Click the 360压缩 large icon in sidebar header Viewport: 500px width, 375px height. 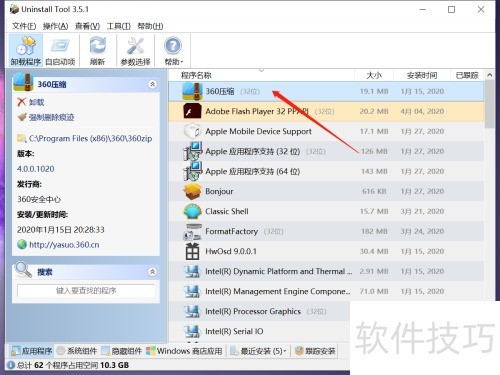[23, 82]
